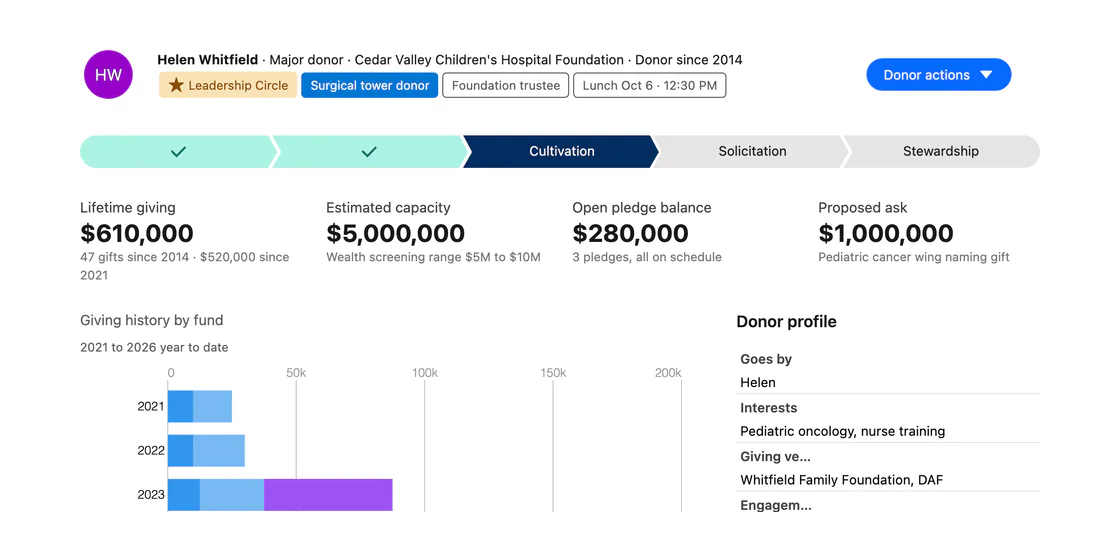The height and width of the screenshot is (560, 1120).
Task: Select the Solicitation stage
Action: click(x=751, y=151)
